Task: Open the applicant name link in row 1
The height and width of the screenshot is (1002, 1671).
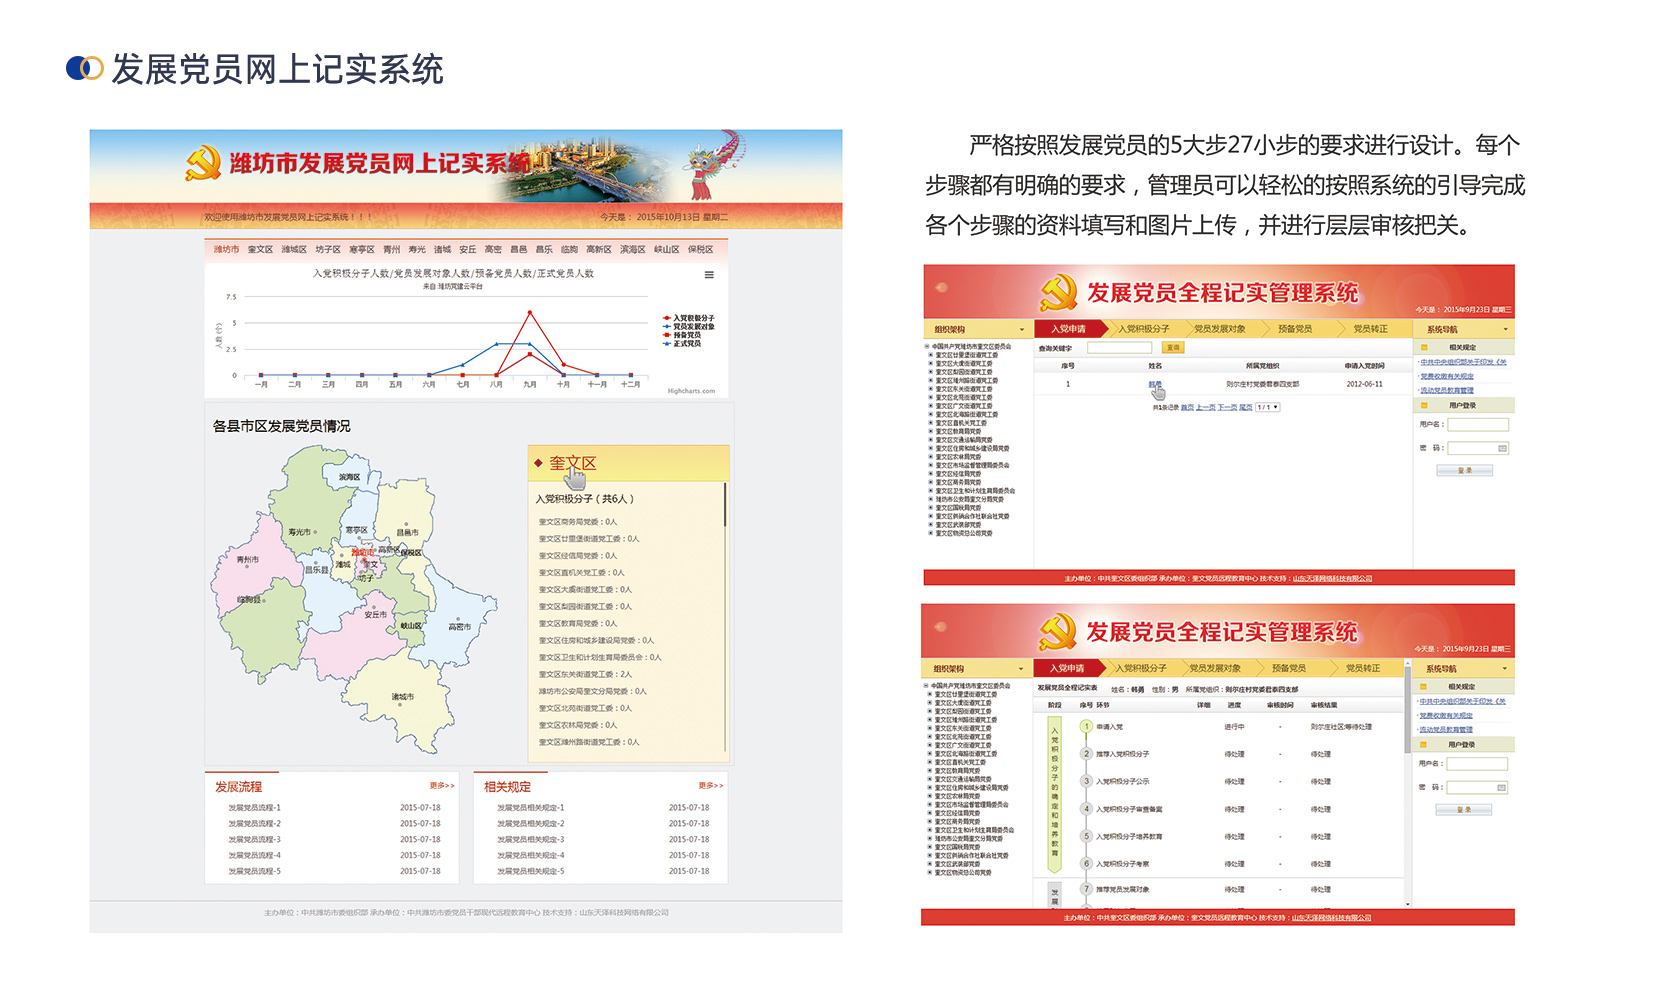Action: [x=1155, y=384]
